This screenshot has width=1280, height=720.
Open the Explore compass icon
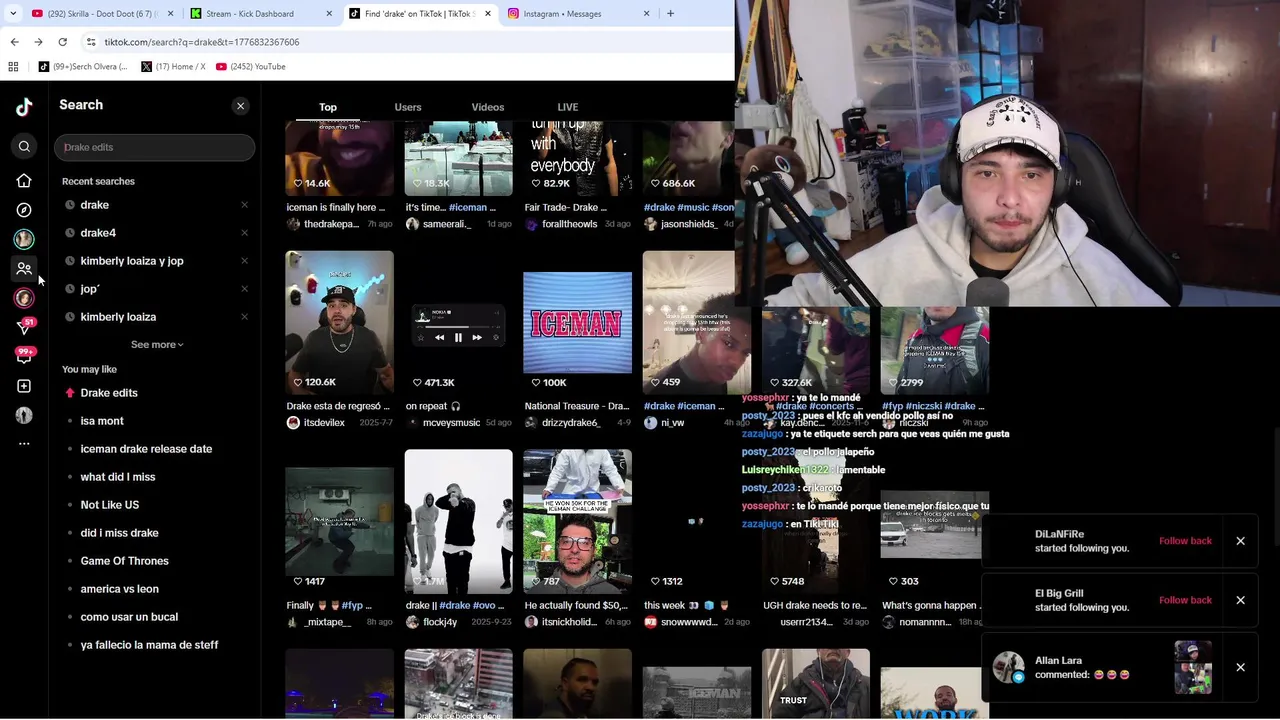point(24,210)
